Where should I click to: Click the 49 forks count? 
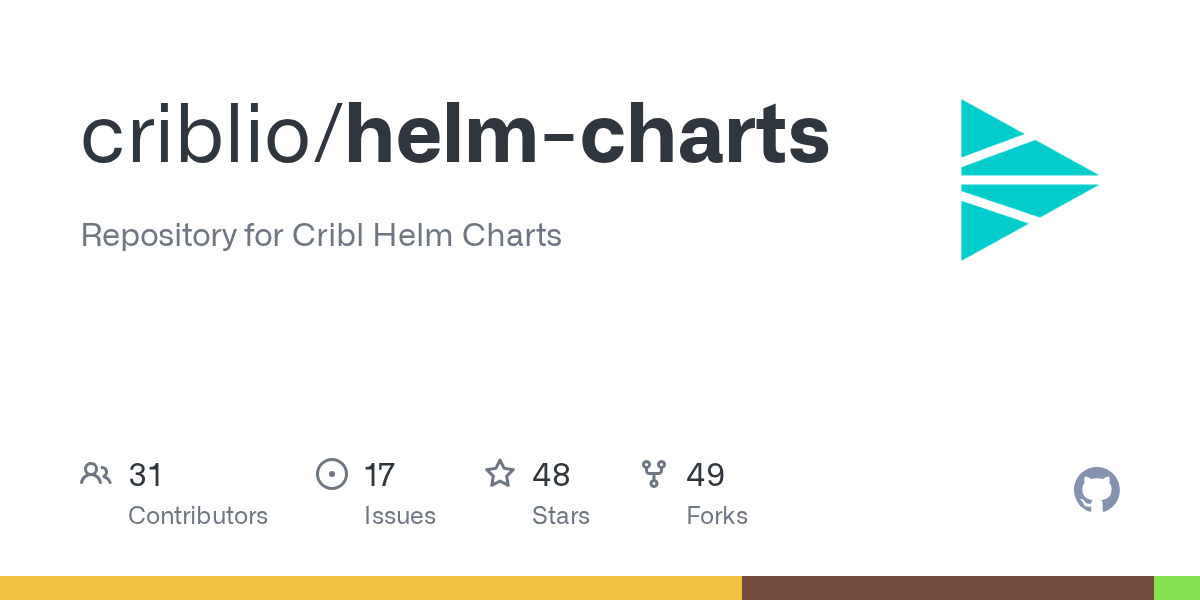pos(705,475)
